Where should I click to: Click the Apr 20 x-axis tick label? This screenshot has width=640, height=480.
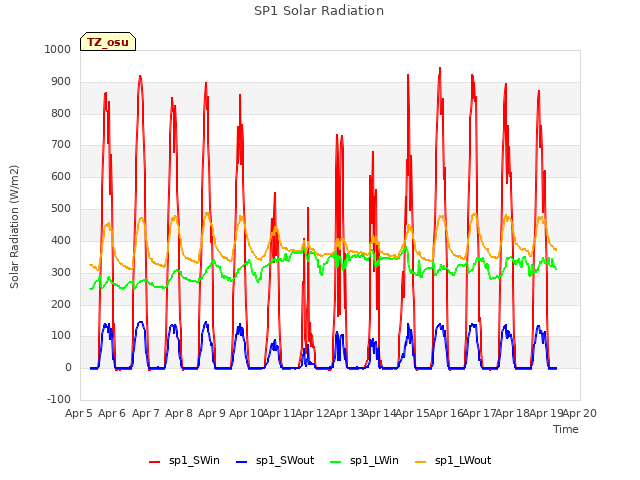click(x=580, y=413)
